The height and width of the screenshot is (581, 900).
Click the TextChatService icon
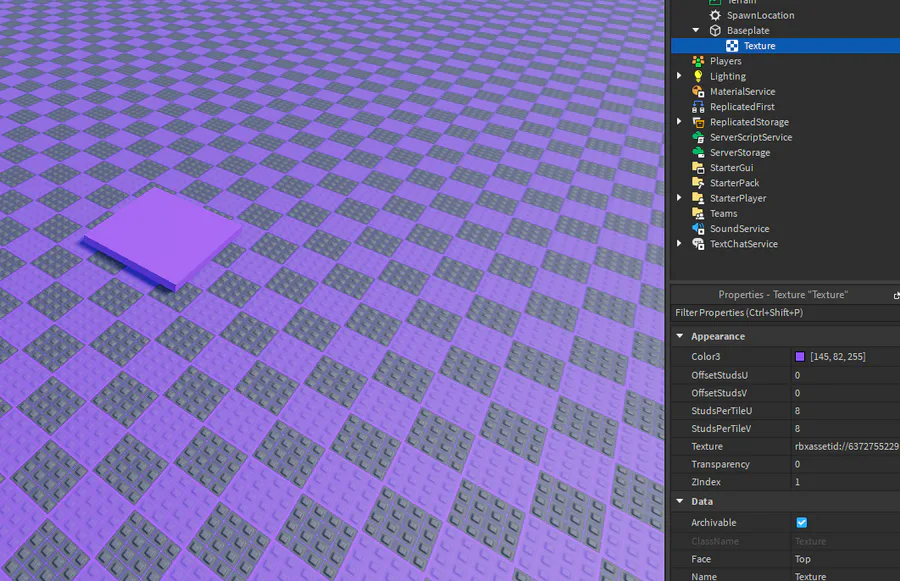coord(698,243)
